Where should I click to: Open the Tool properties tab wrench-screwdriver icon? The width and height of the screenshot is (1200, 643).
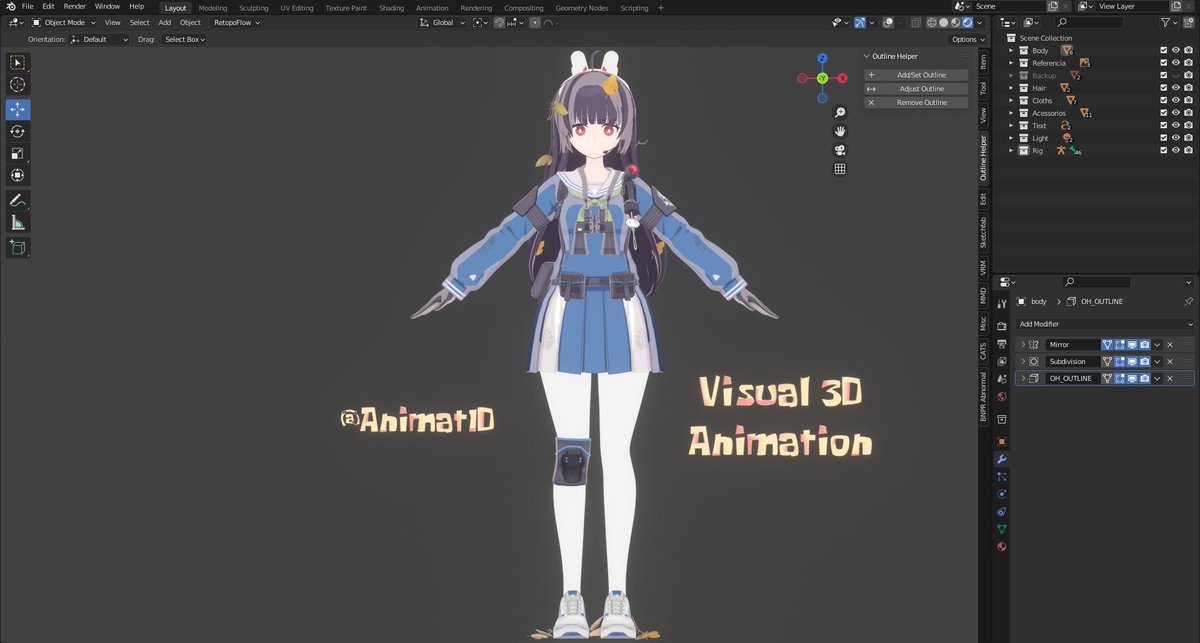pyautogui.click(x=1002, y=306)
